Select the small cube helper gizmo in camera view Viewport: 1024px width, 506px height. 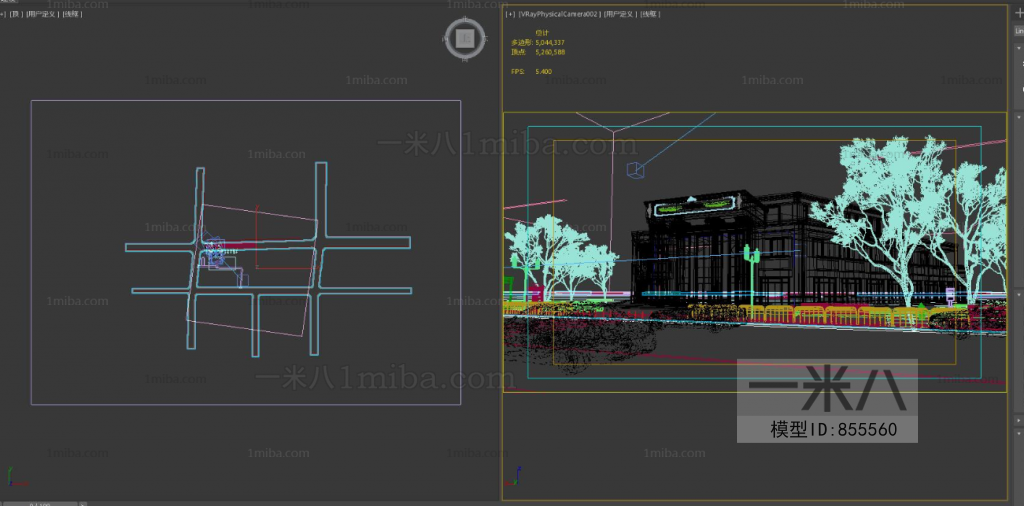(x=634, y=170)
